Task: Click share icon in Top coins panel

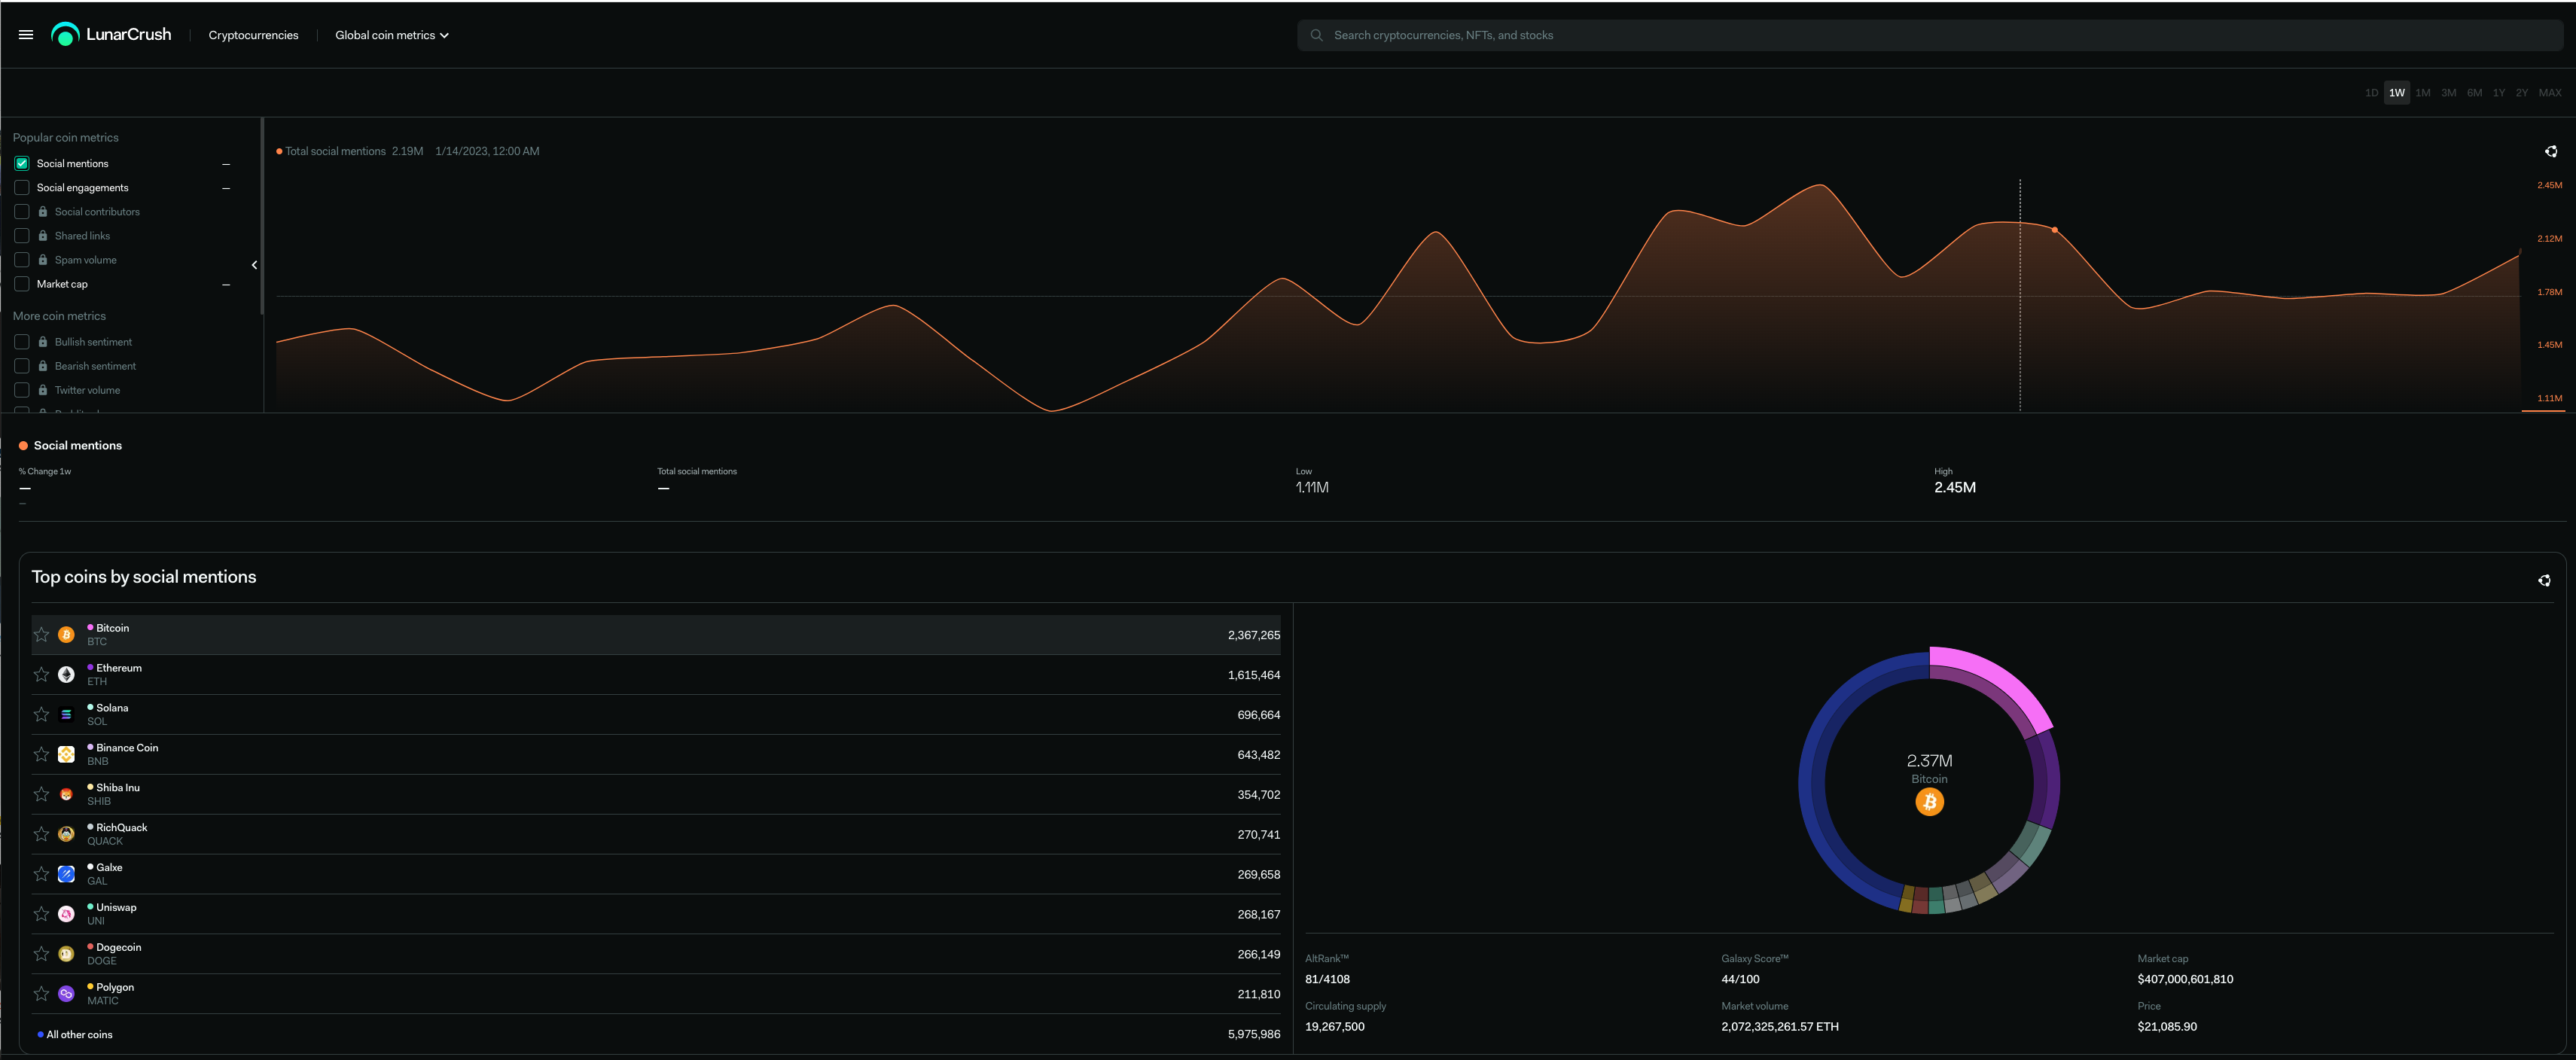Action: 2543,581
